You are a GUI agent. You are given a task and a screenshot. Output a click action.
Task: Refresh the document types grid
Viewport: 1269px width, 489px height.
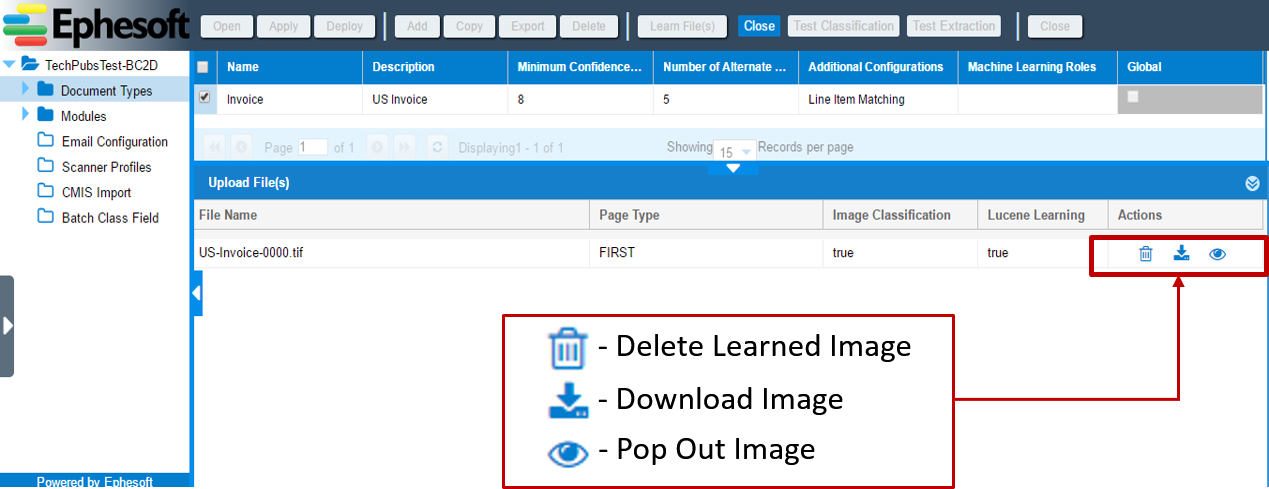(437, 147)
